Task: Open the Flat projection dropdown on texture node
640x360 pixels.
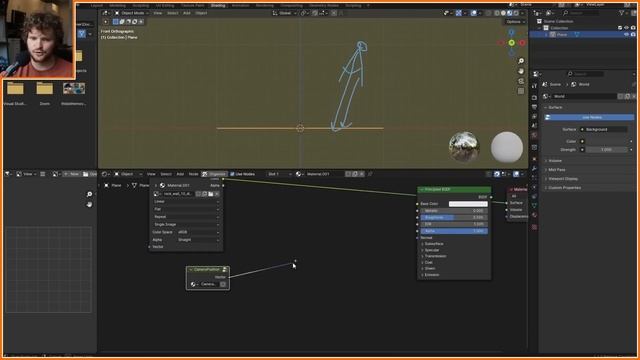Action: [187, 209]
